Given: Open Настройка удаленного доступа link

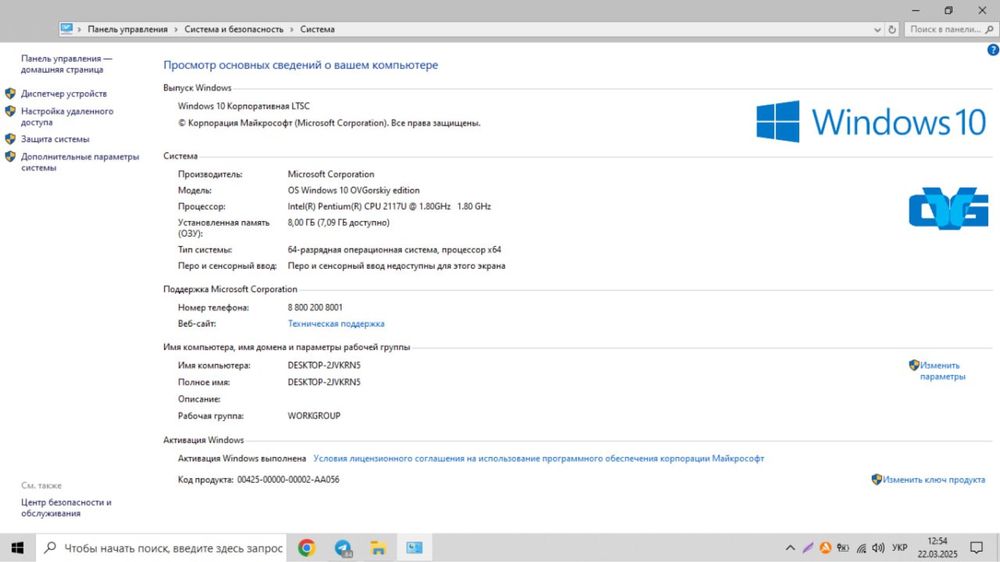Looking at the screenshot, I should pyautogui.click(x=67, y=116).
